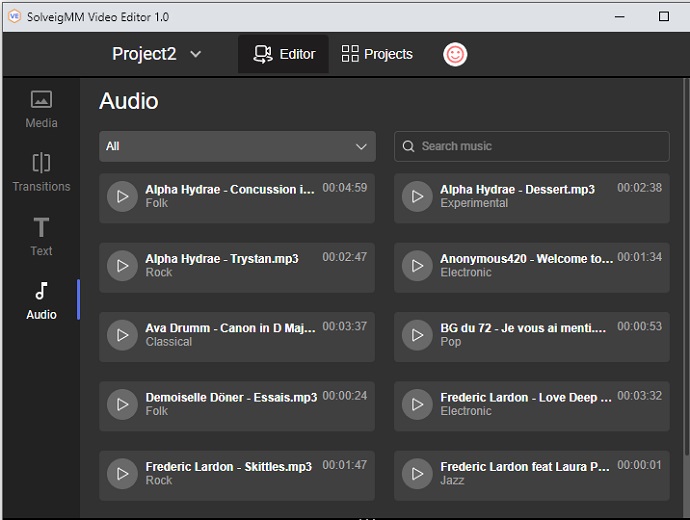This screenshot has height=520, width=690.
Task: Select Alpha Hydrae - Dessert.mp3 title
Action: pos(518,190)
